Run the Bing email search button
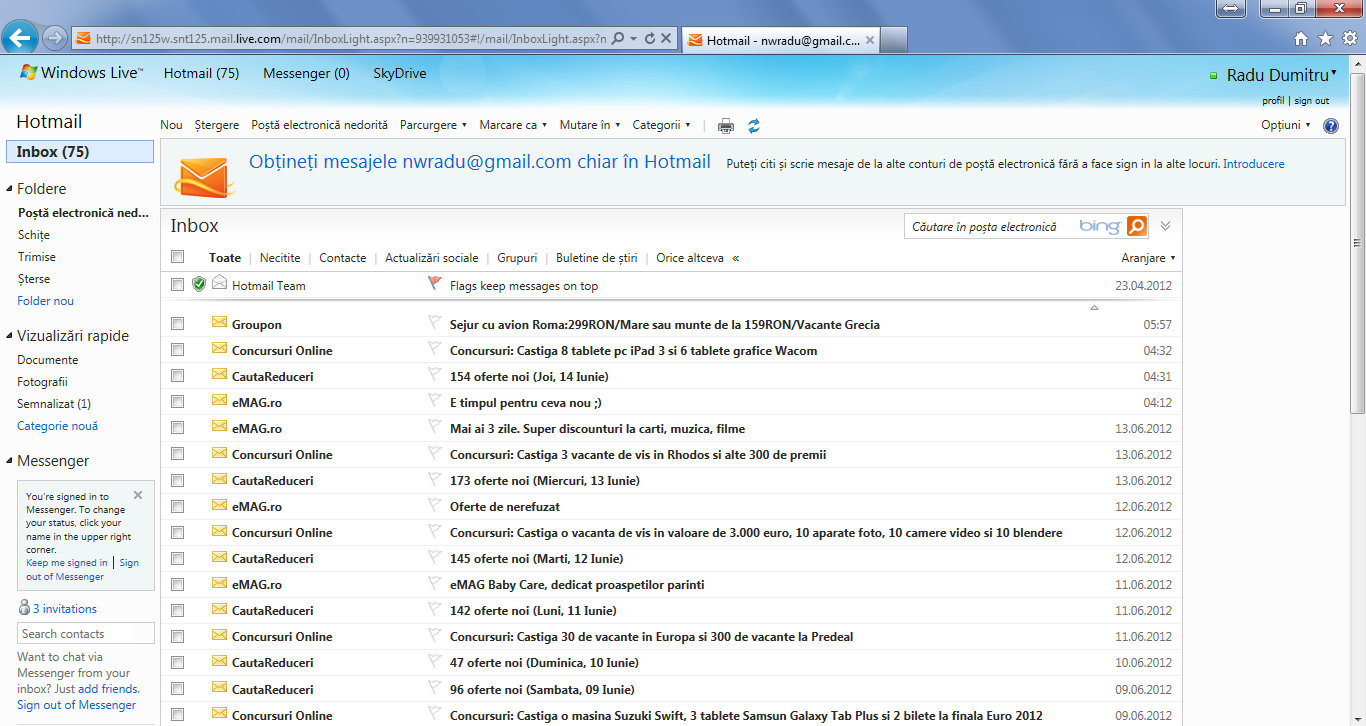Image resolution: width=1366 pixels, height=726 pixels. [x=1137, y=227]
